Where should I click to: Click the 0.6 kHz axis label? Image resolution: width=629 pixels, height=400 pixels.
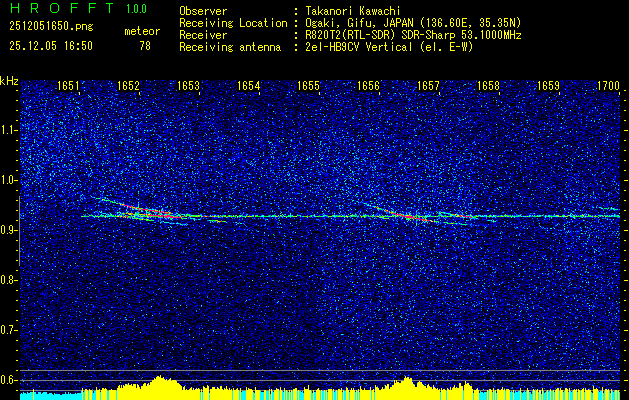9,380
